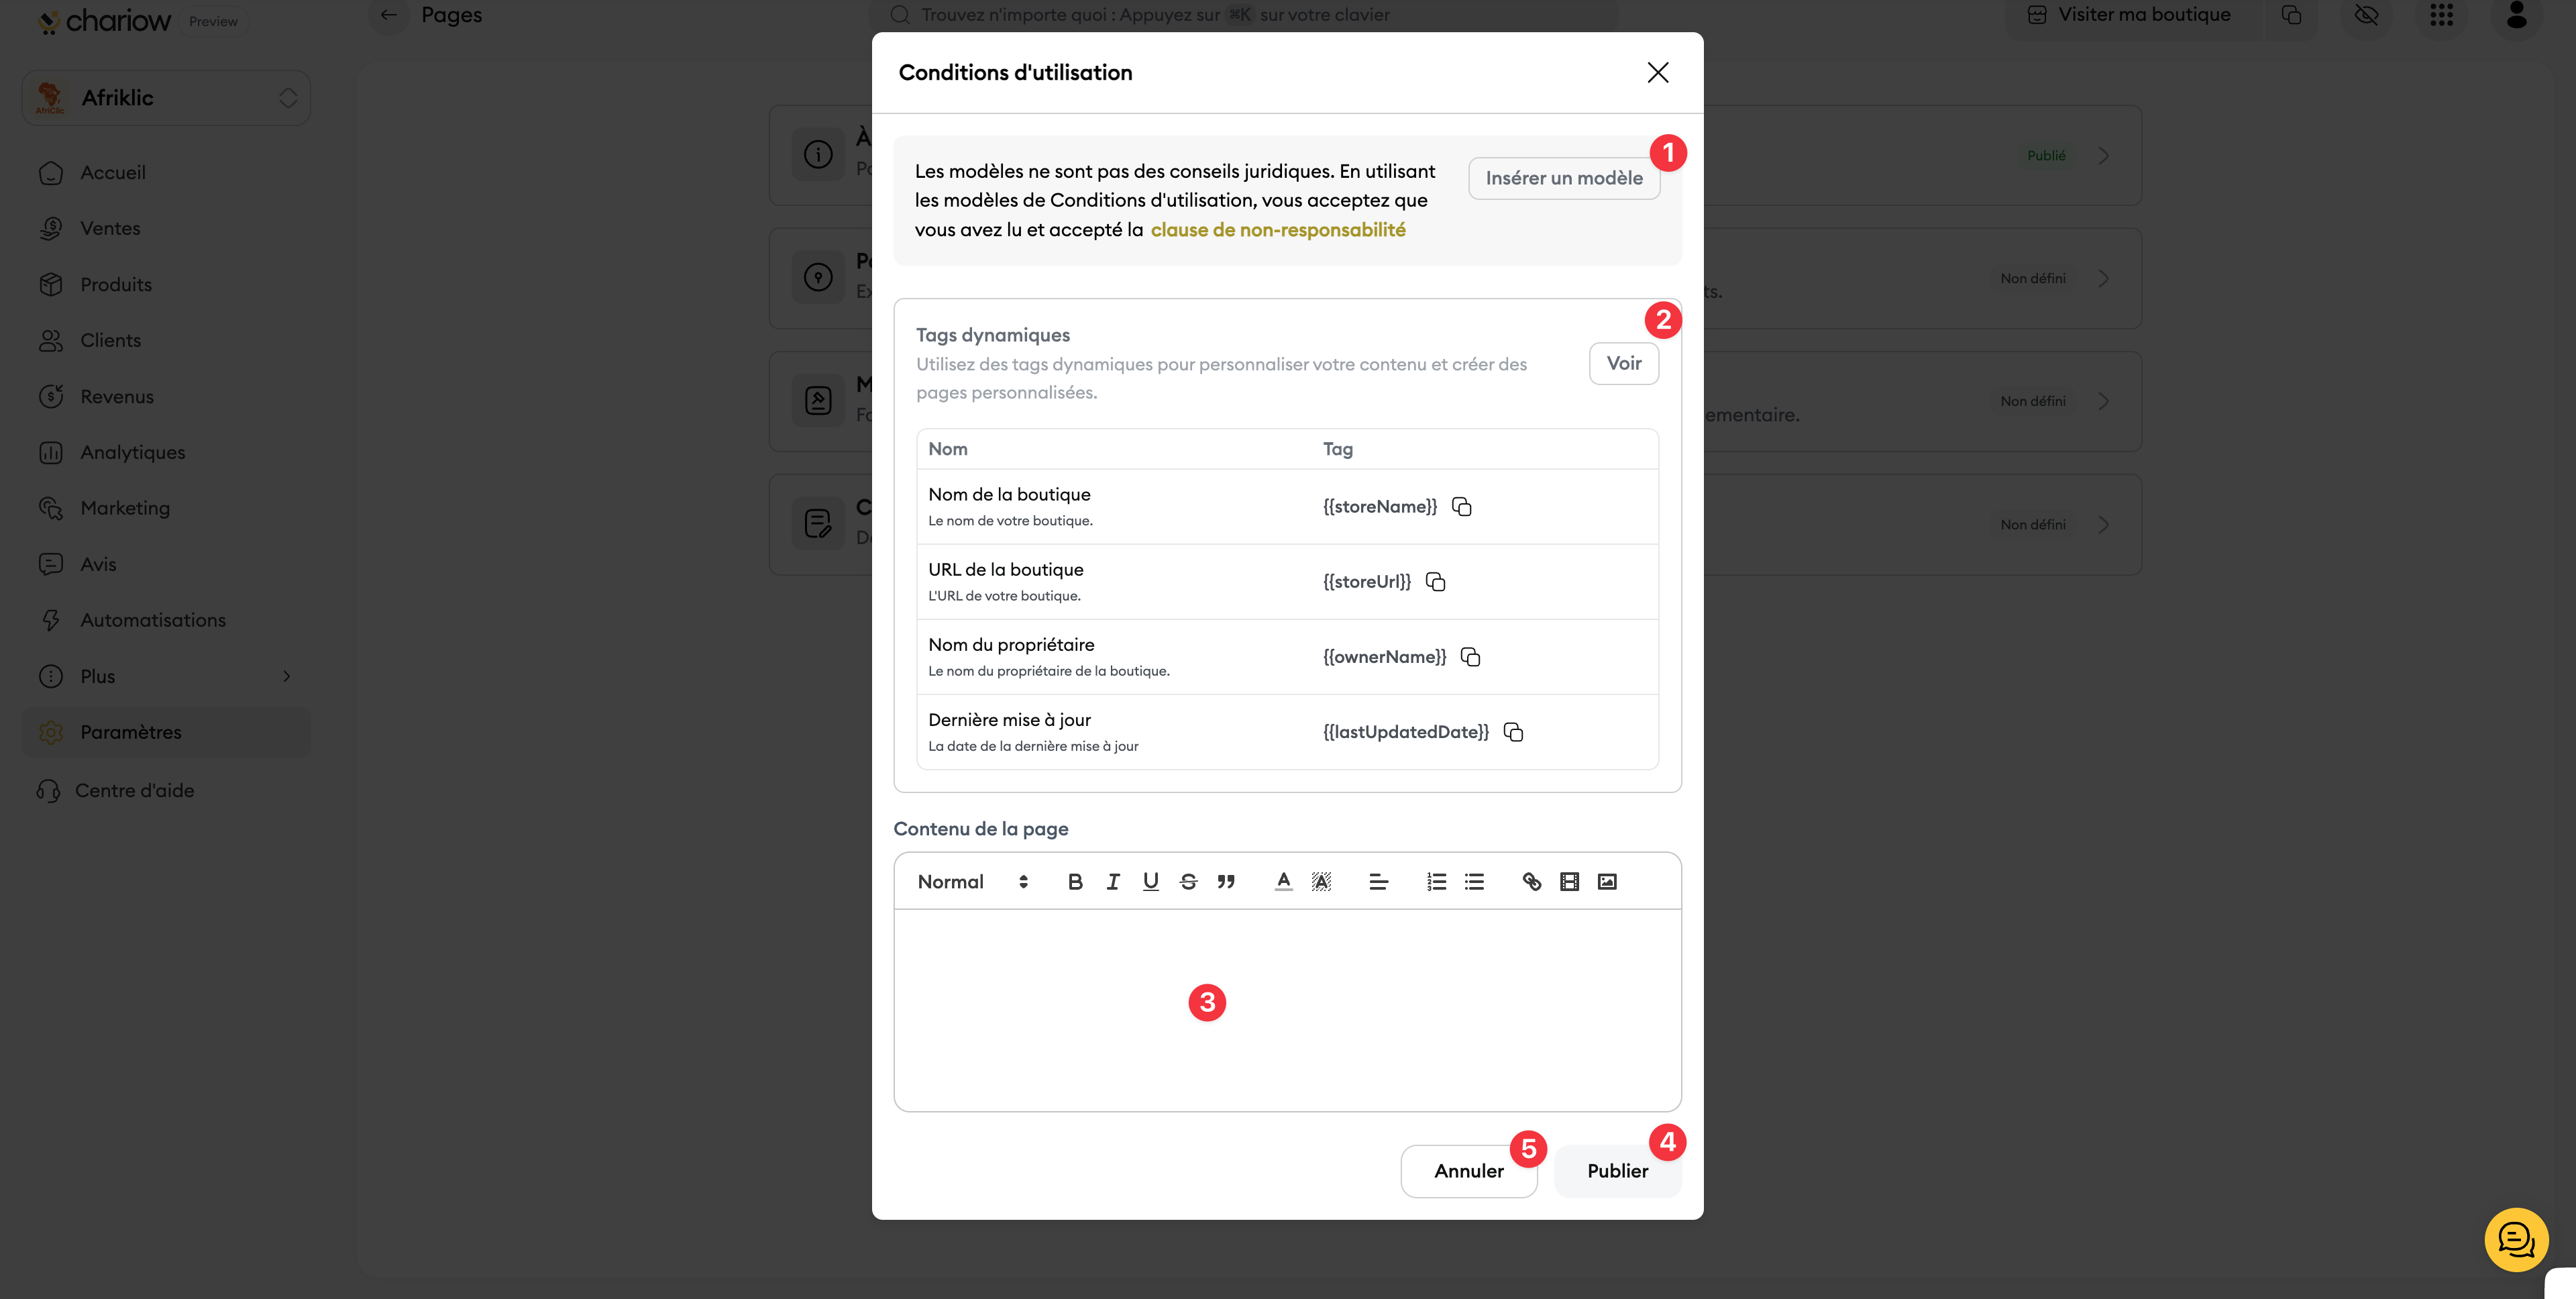This screenshot has height=1299, width=2576.
Task: Open Analytiques in sidebar
Action: tap(166, 452)
